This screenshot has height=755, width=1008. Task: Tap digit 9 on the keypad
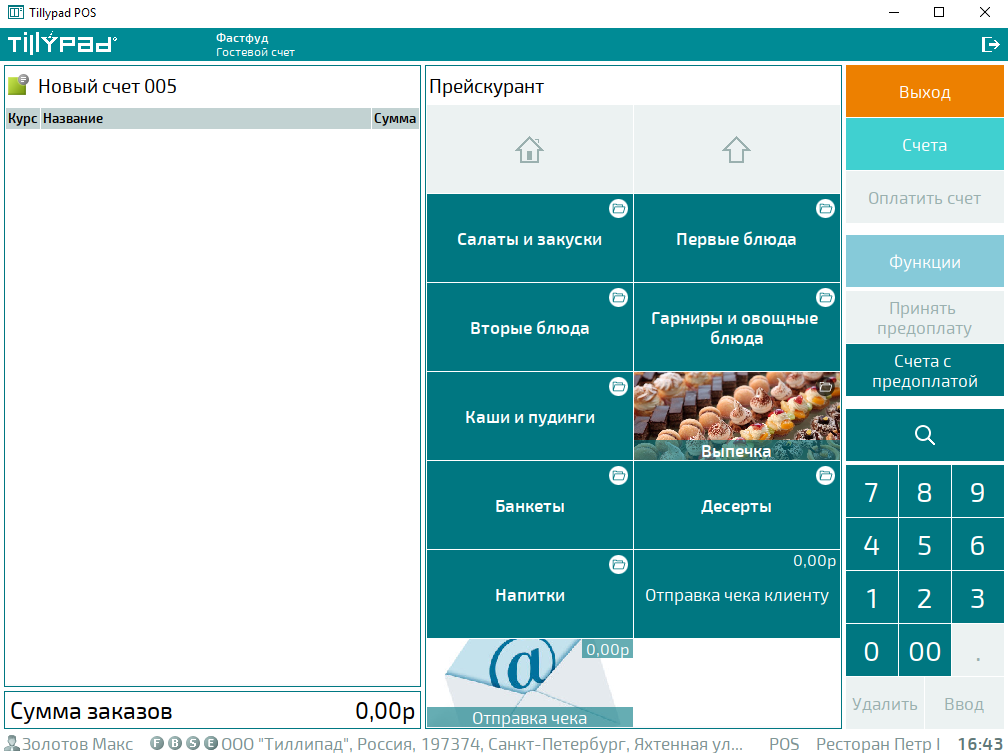[x=977, y=492]
